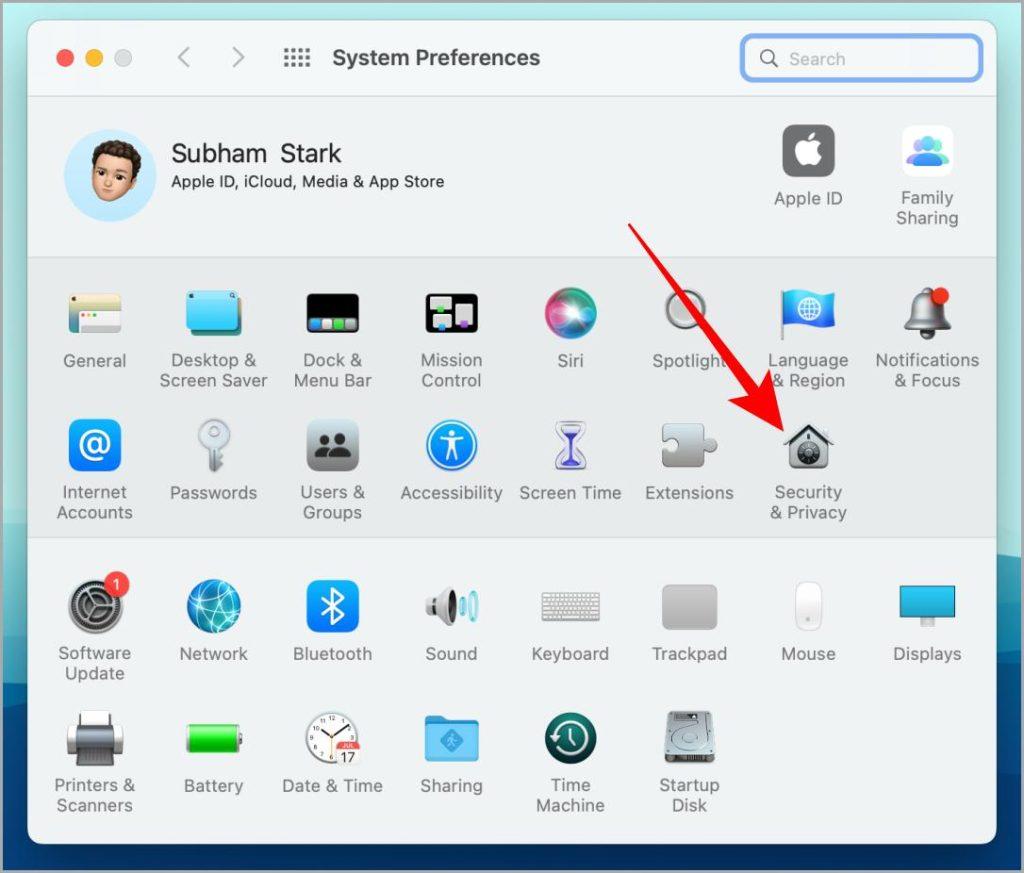Click the Subham Stark profile avatar
This screenshot has height=873, width=1024.
coord(110,175)
